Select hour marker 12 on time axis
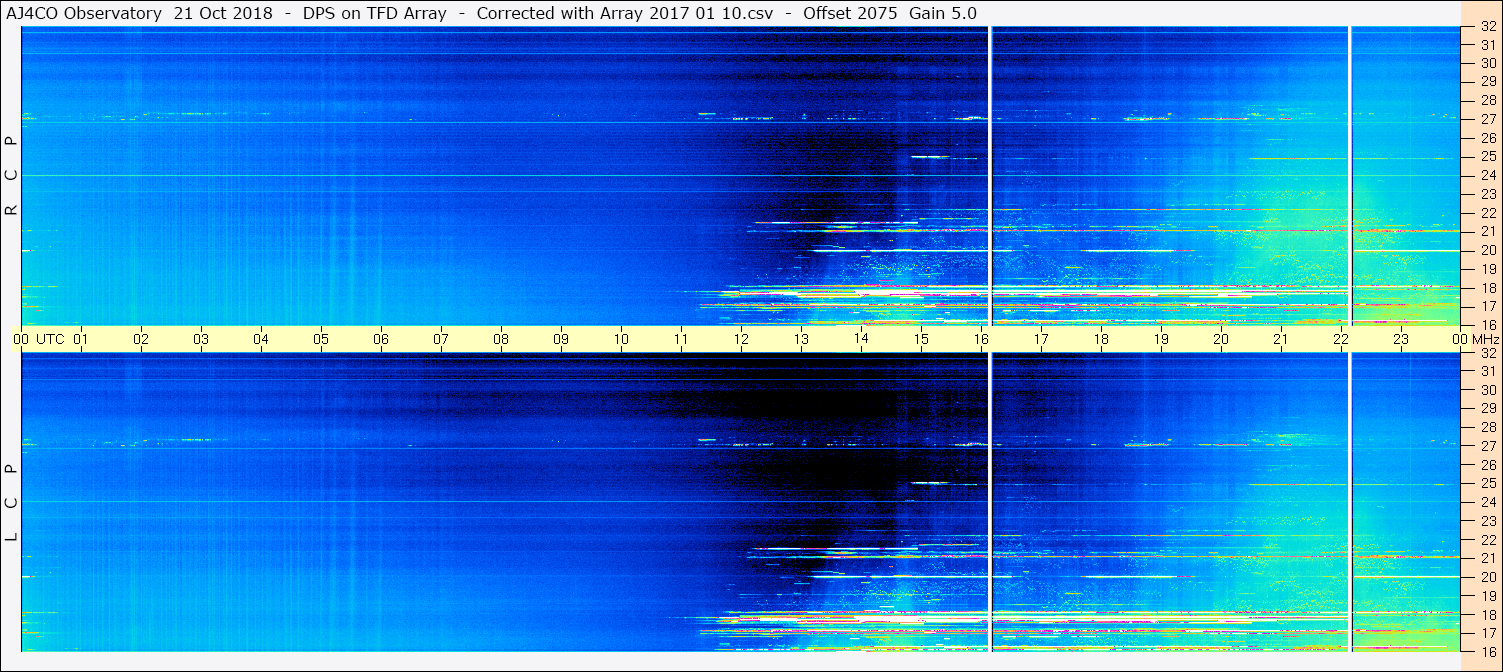 tap(741, 339)
